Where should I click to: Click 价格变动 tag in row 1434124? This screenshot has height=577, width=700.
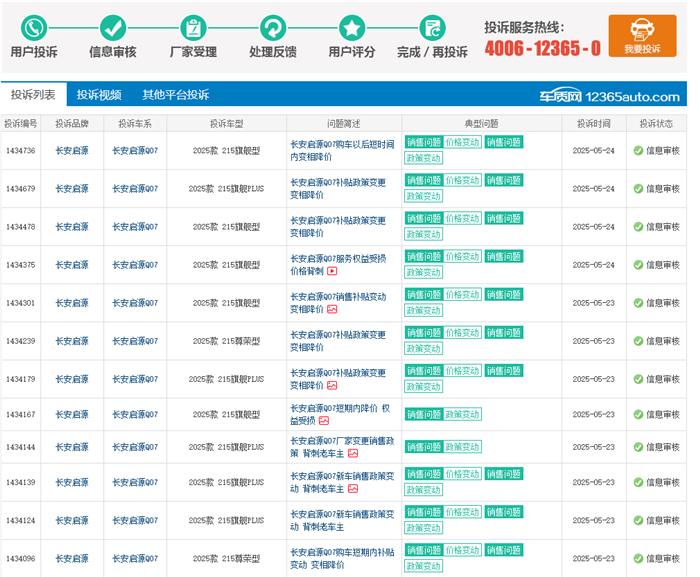click(462, 512)
